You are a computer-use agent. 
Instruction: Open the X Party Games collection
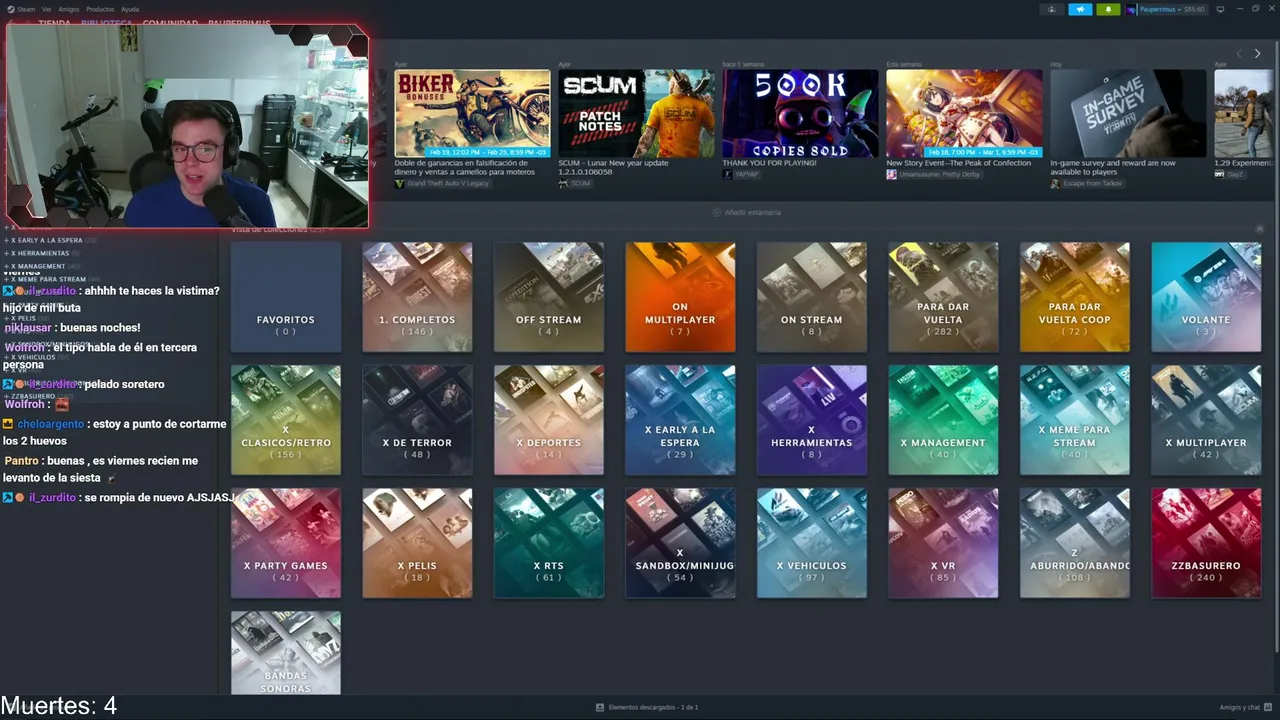tap(286, 543)
